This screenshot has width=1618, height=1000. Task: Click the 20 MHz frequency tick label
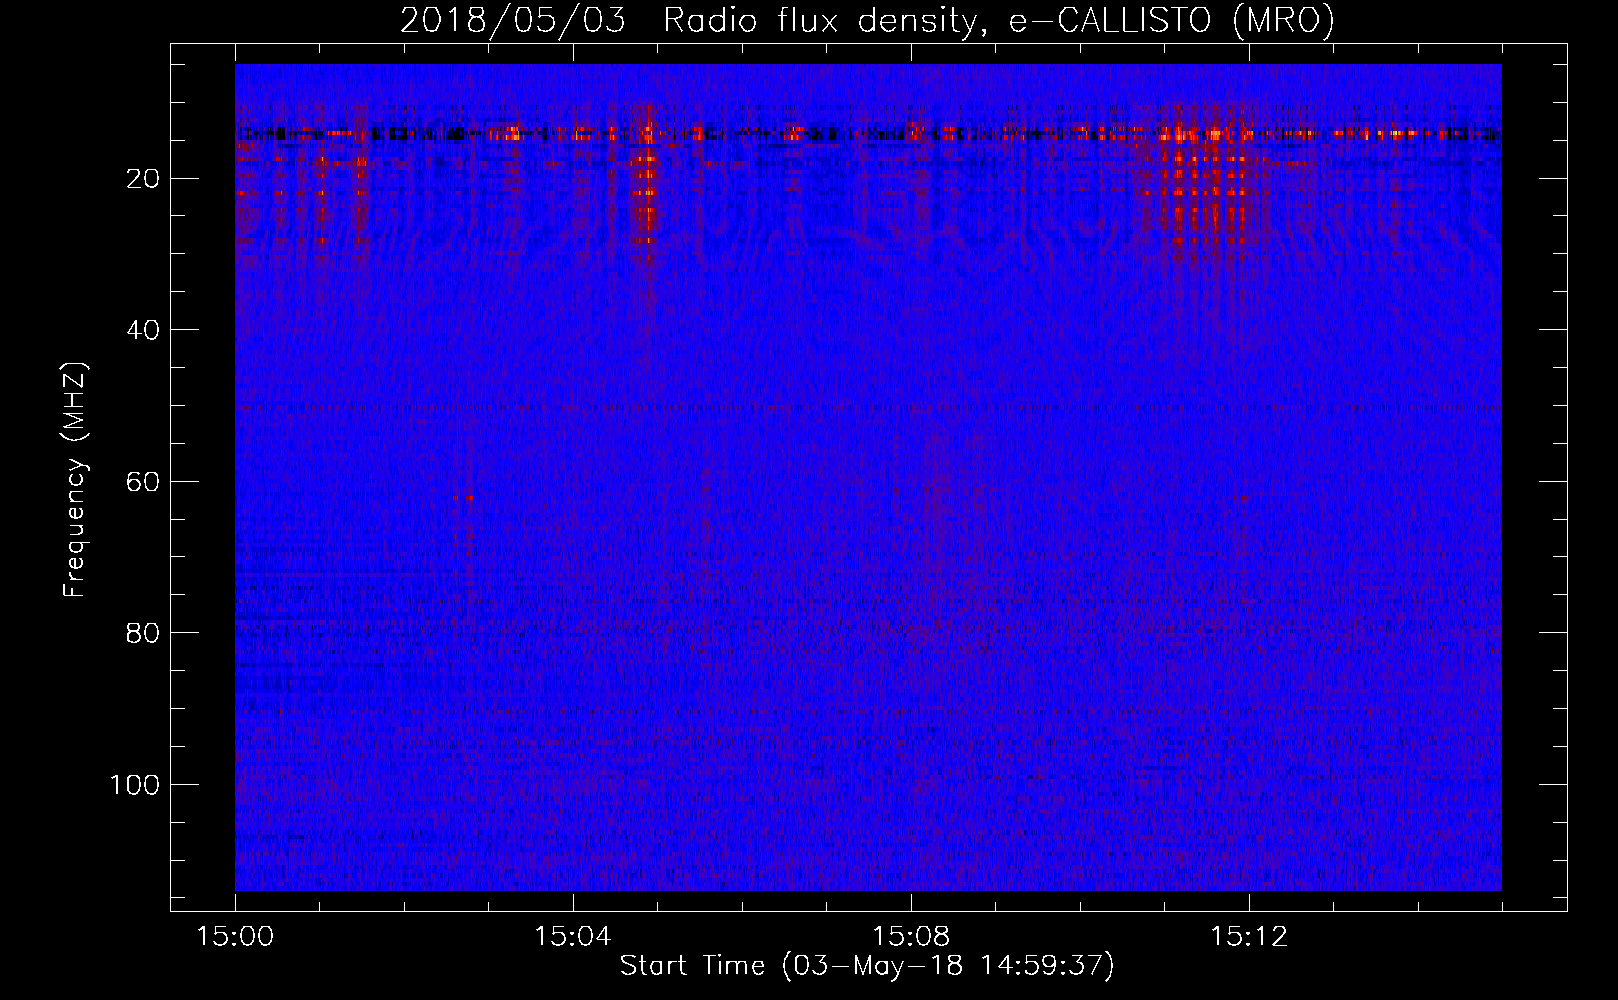[x=143, y=179]
